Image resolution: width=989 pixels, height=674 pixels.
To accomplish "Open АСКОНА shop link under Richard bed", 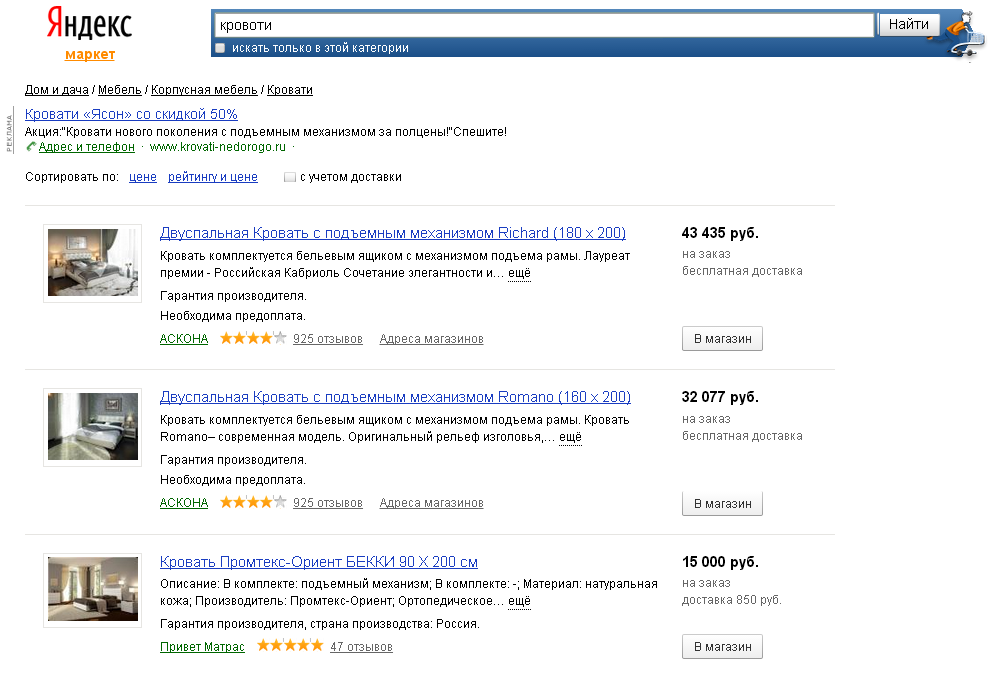I will tap(184, 339).
